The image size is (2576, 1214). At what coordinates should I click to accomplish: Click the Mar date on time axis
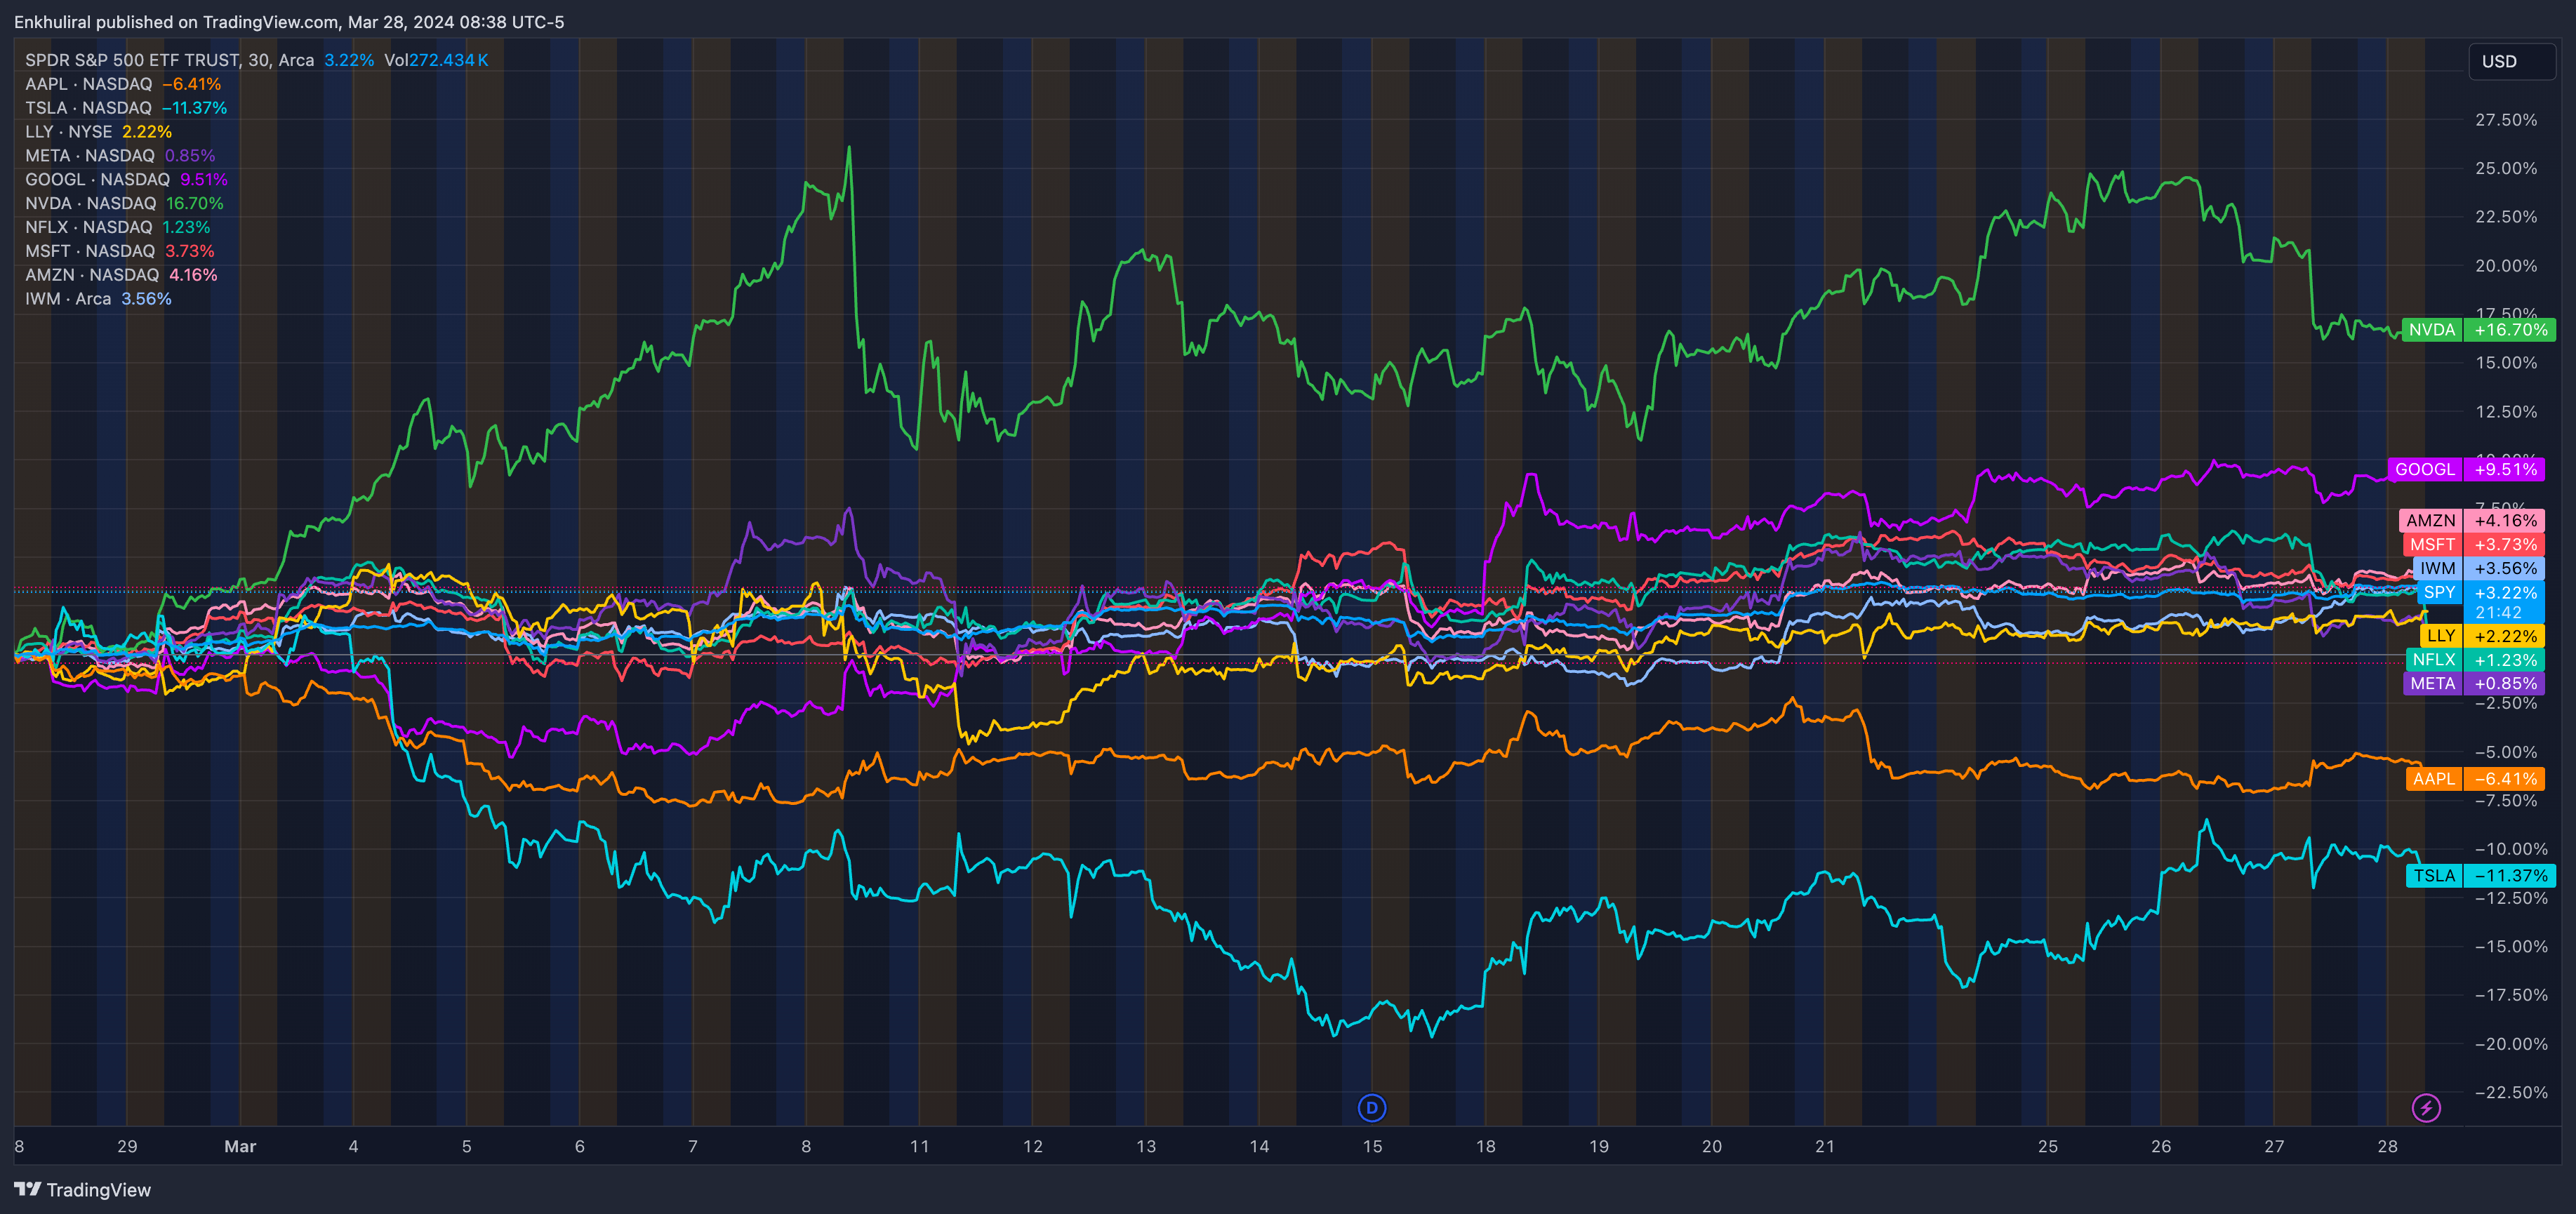[240, 1146]
